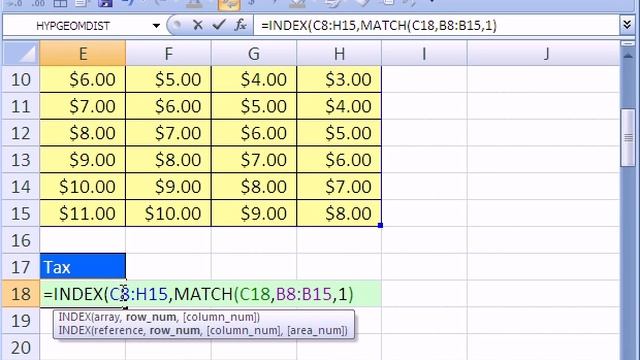Select cell F11 showing $6.00
Screen dimensions: 640x360
pyautogui.click(x=168, y=106)
